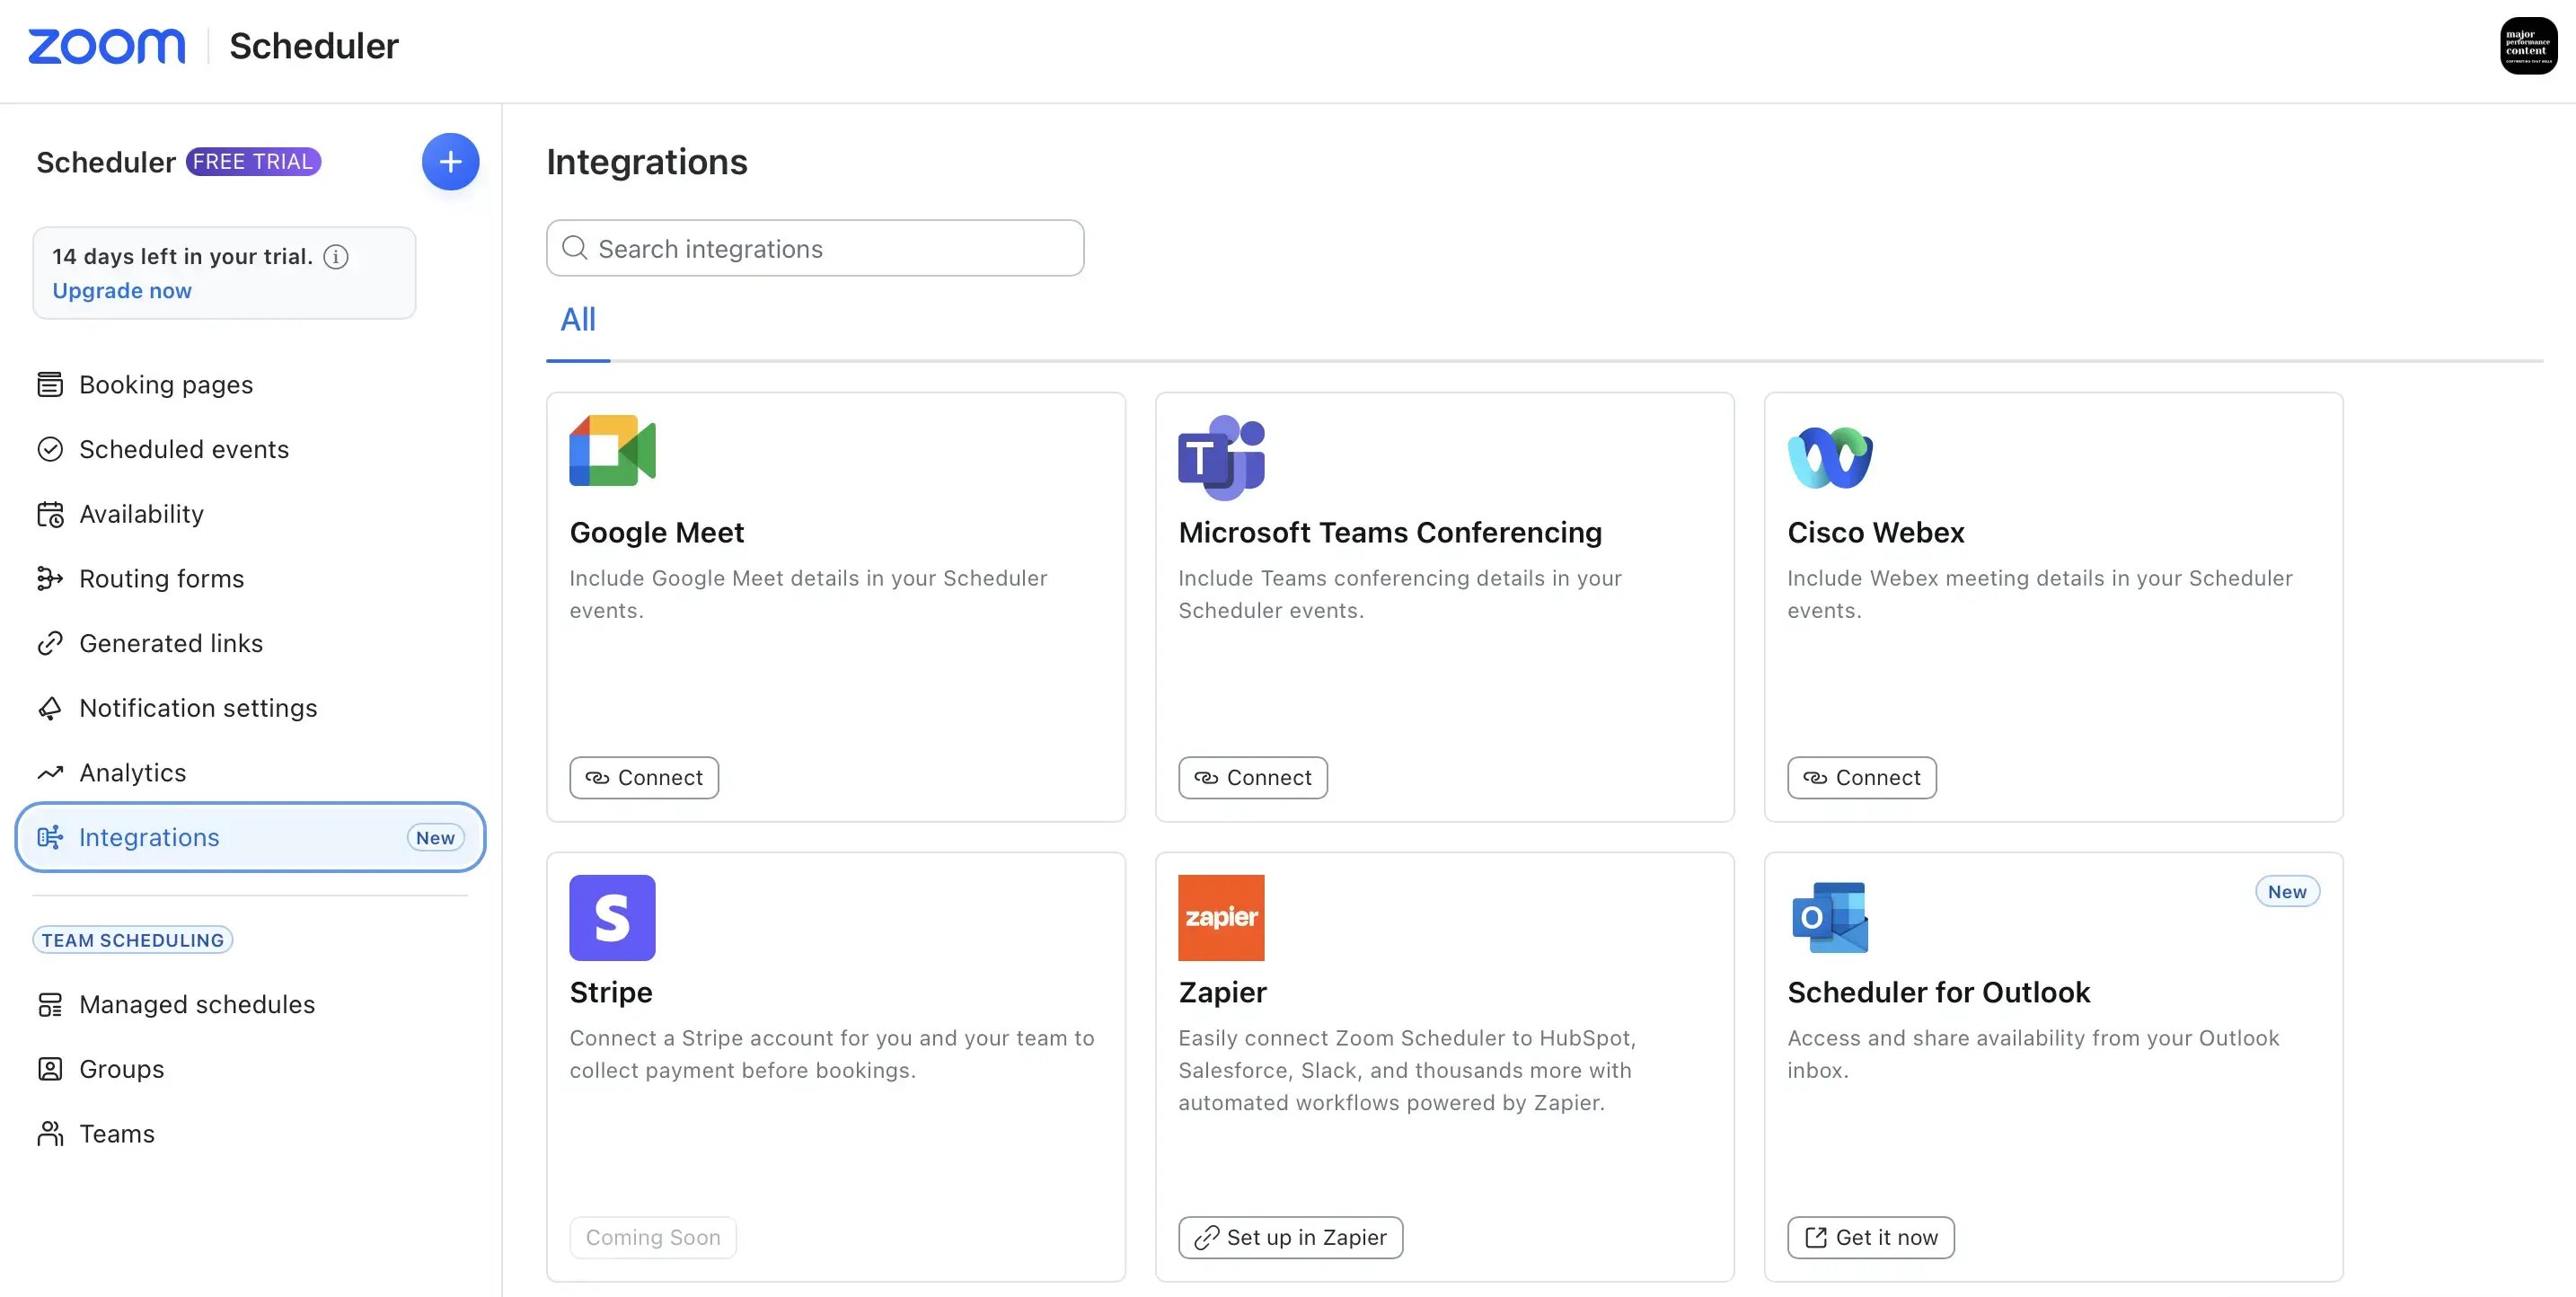The width and height of the screenshot is (2576, 1297).
Task: Click the Scheduled events checkmark icon
Action: pos(50,449)
